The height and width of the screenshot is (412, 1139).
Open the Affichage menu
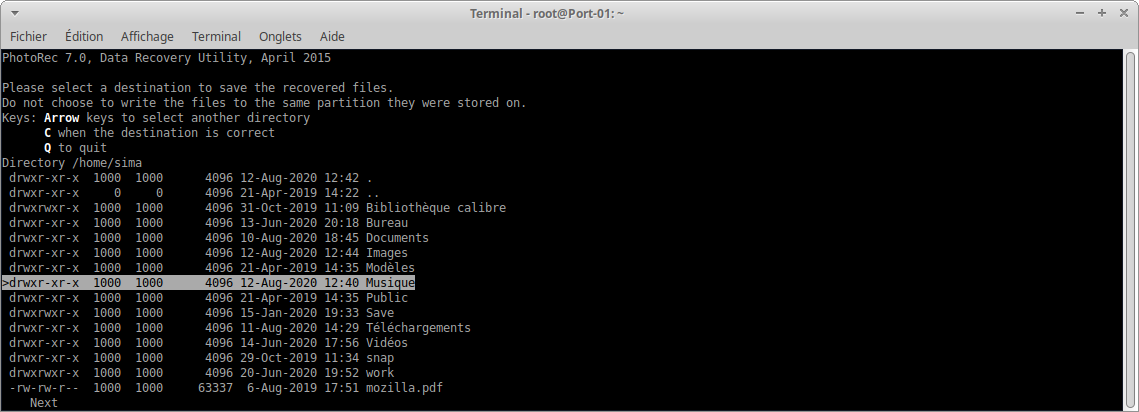tap(147, 36)
